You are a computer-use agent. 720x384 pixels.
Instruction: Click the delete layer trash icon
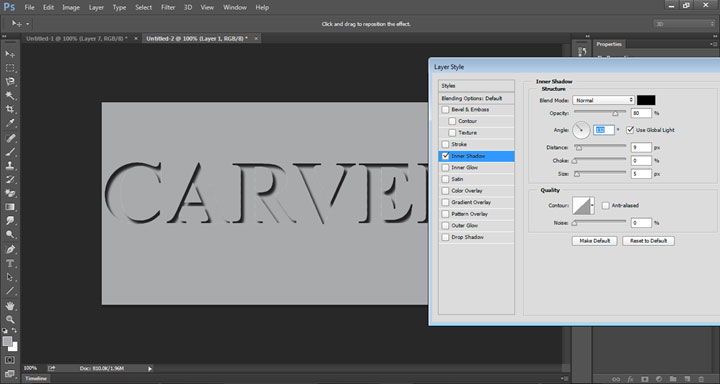tap(701, 379)
